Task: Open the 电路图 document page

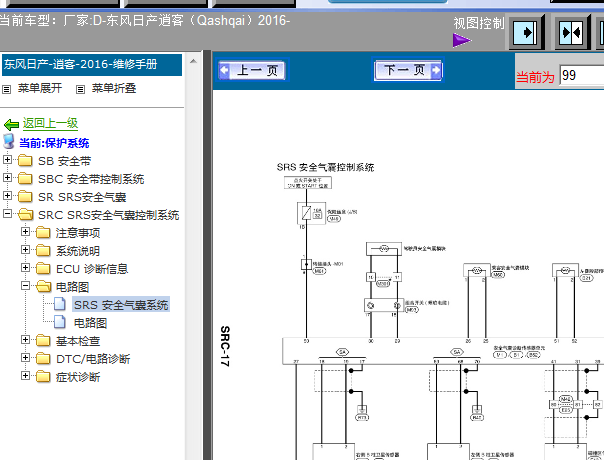Action: click(90, 323)
